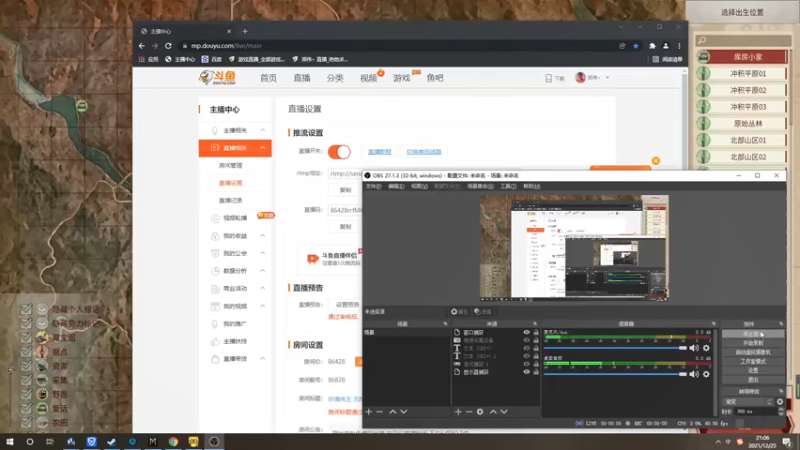The height and width of the screenshot is (450, 800).
Task: Open 直播记录 in the Douyu sidebar
Action: pos(231,201)
